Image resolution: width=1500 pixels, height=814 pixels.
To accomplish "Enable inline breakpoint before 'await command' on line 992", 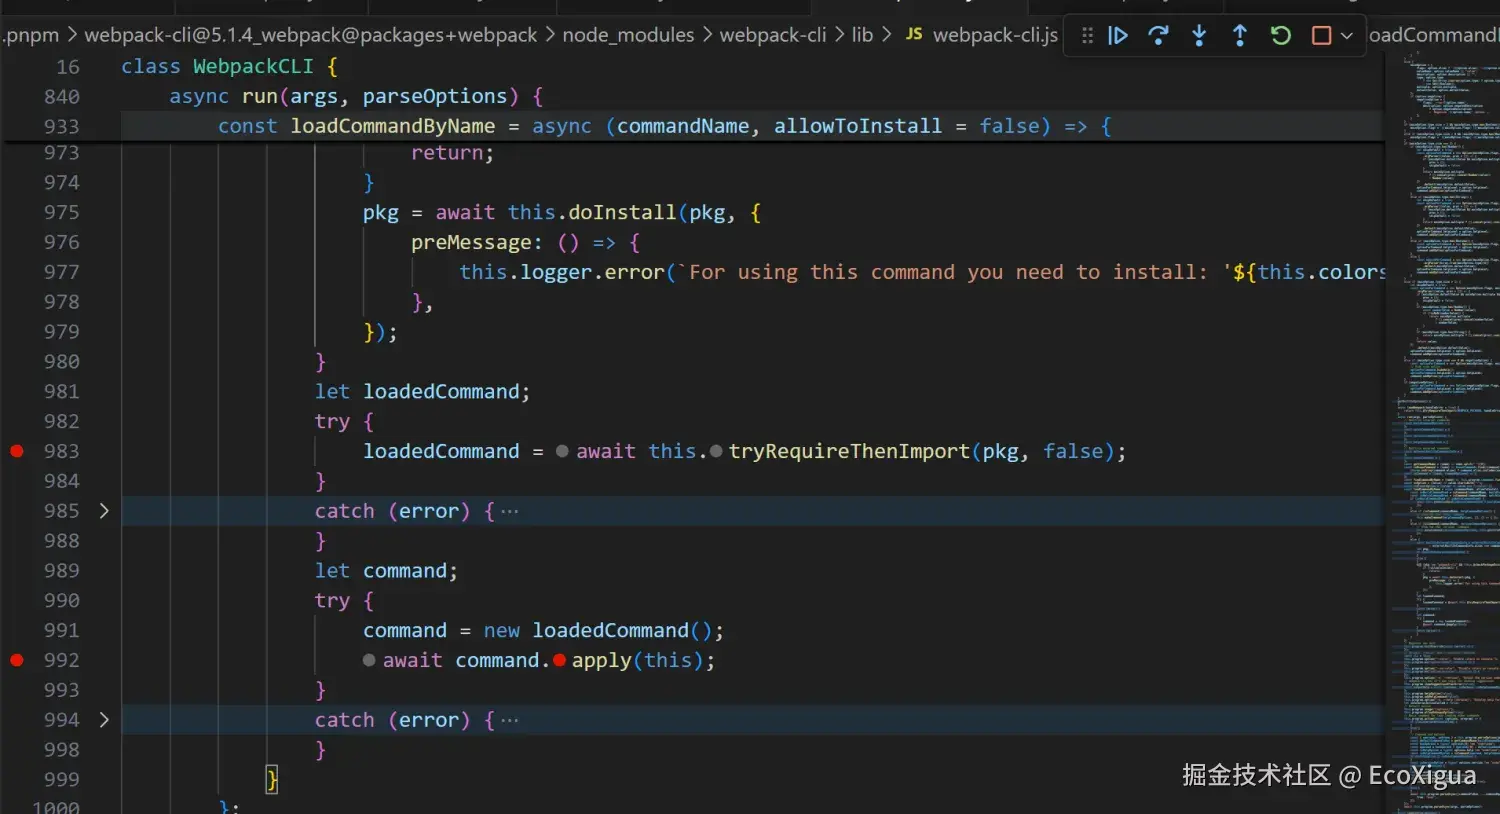I will 369,660.
